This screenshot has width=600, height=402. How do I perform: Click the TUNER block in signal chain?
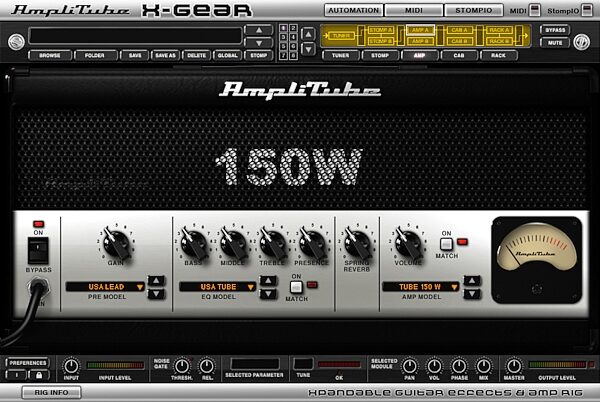[341, 36]
